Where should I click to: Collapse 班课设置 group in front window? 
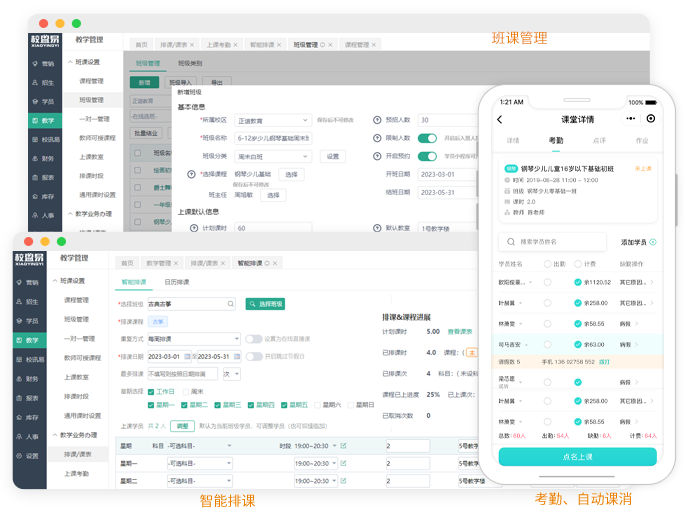pos(55,280)
